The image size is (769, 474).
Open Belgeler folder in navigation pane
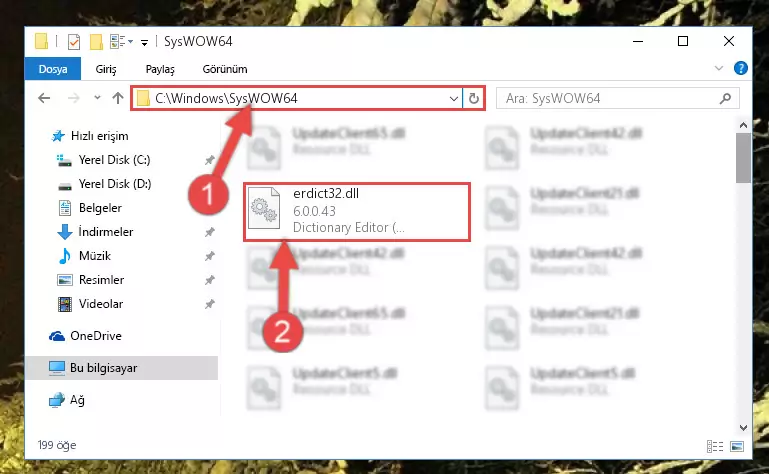tap(100, 208)
